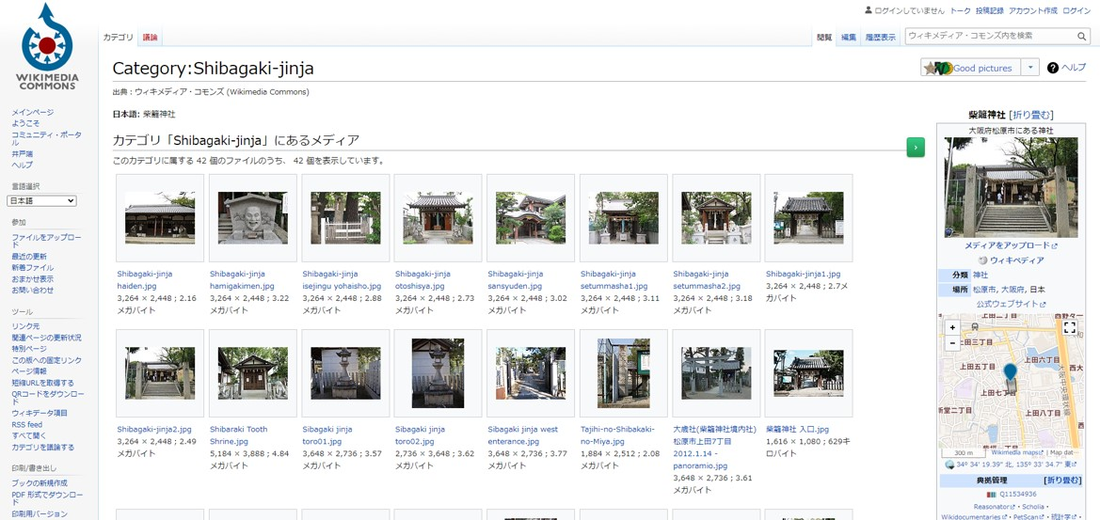Click the green next arrow button
This screenshot has width=1100, height=520.
(915, 148)
